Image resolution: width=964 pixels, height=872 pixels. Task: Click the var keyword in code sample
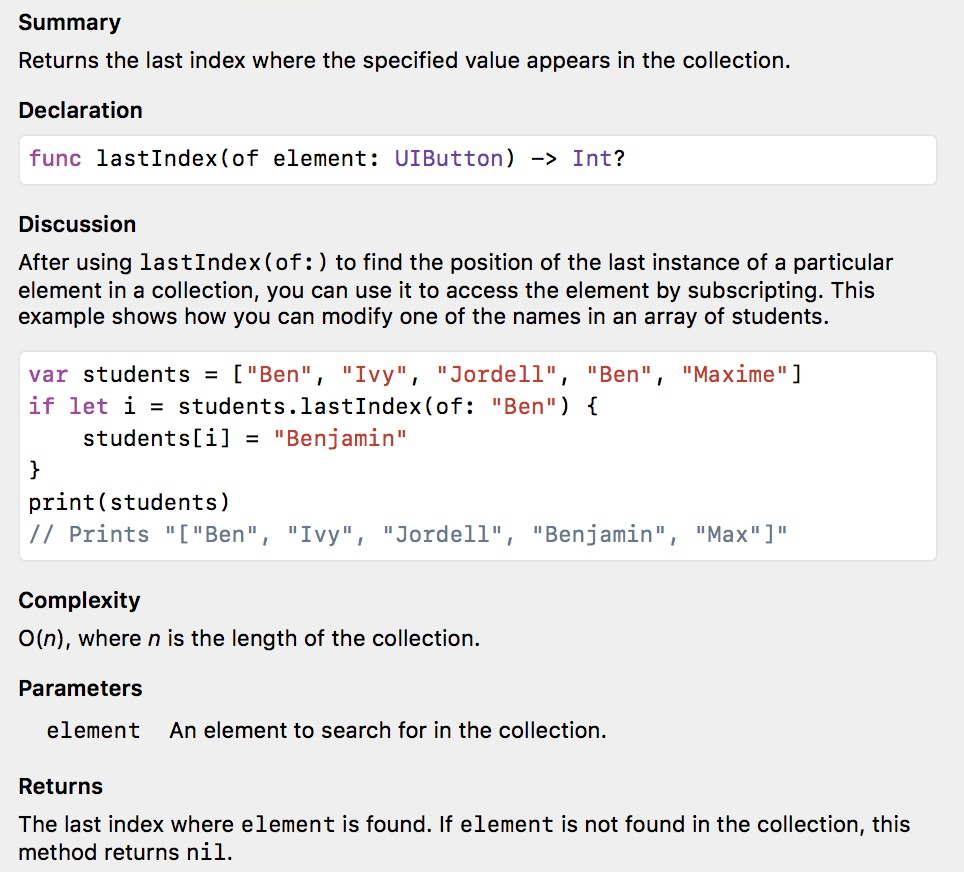[x=49, y=375]
